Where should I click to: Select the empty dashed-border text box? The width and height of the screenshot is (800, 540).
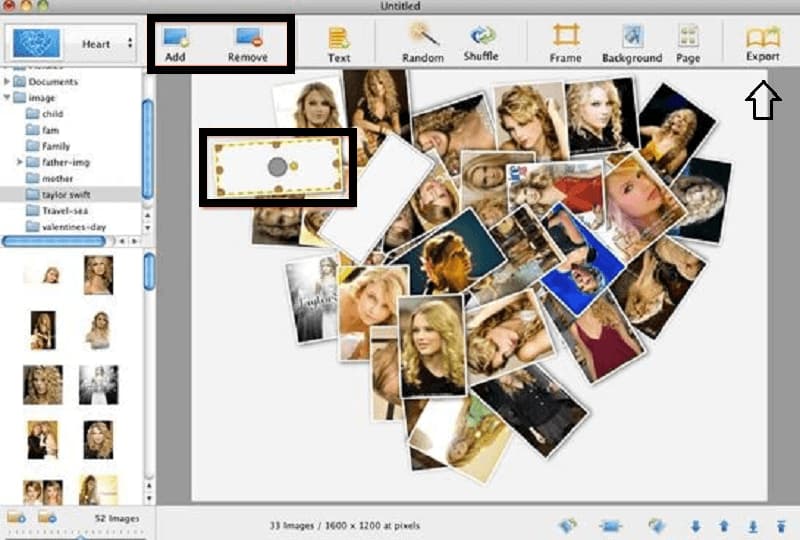coord(277,166)
